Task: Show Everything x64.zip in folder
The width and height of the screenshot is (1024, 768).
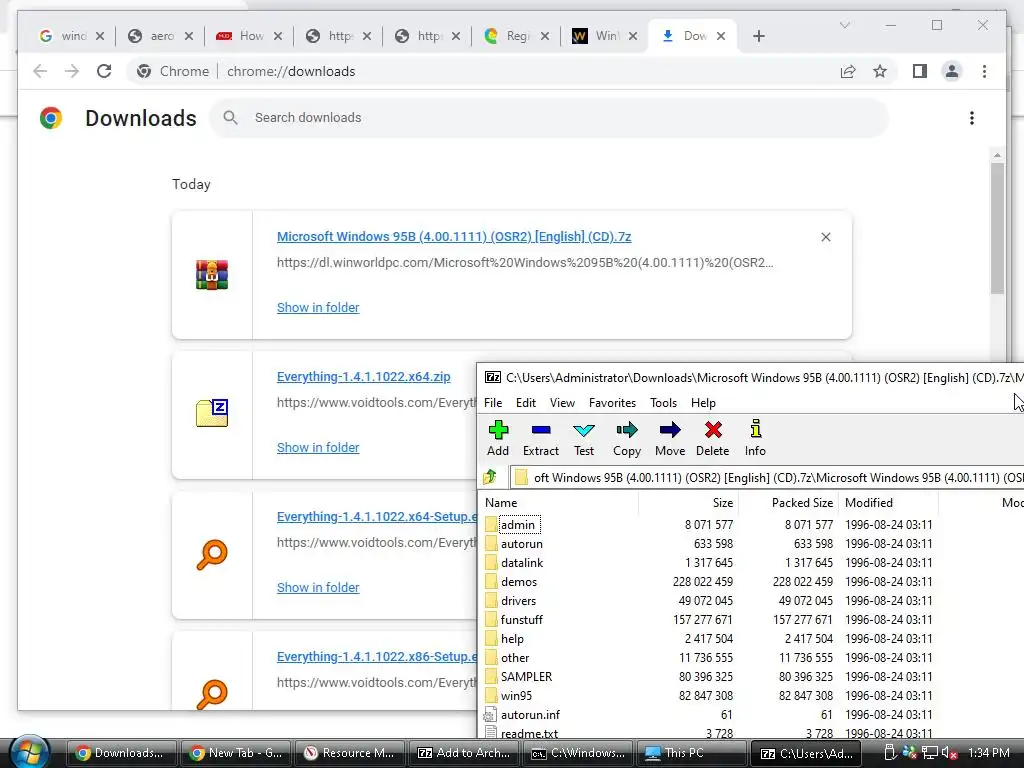Action: coord(318,447)
